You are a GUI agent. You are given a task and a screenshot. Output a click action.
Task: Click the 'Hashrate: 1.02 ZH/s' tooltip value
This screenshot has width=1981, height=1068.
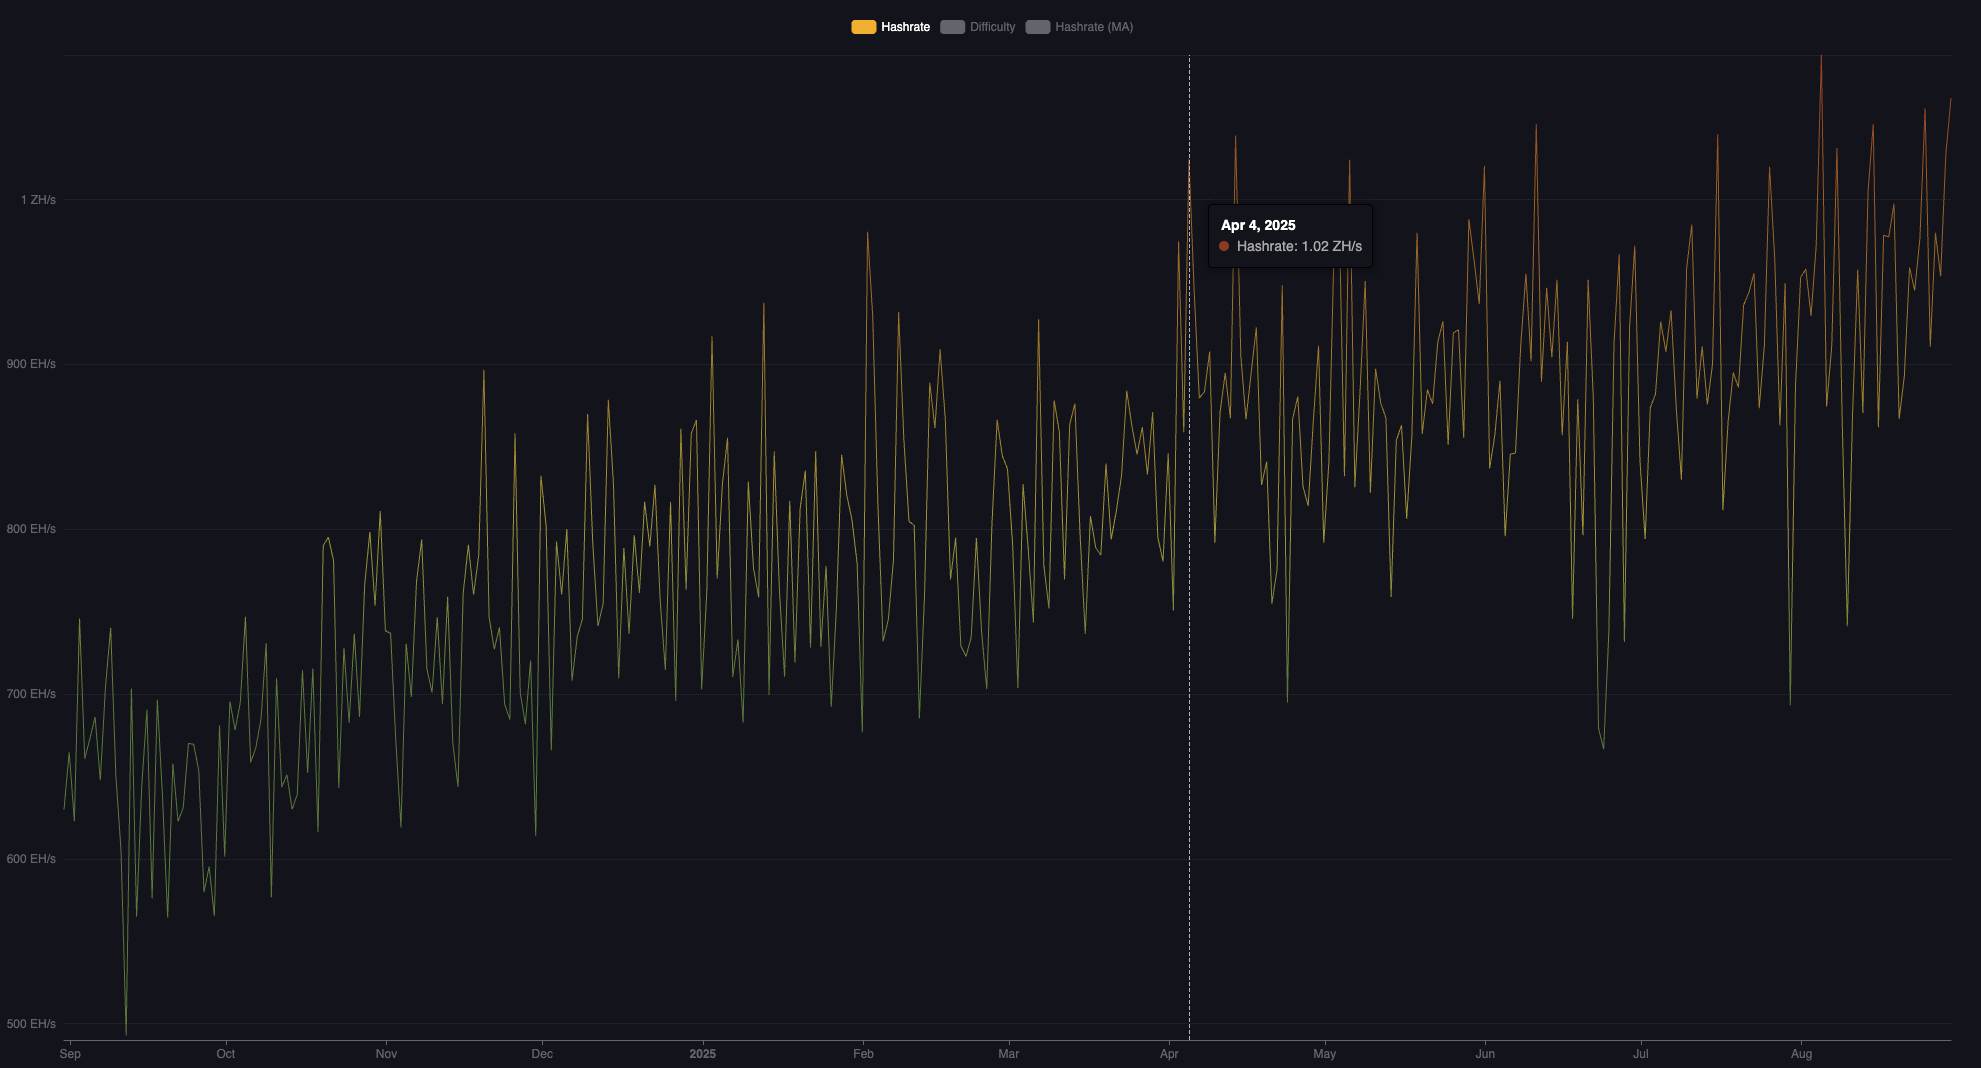point(1299,246)
